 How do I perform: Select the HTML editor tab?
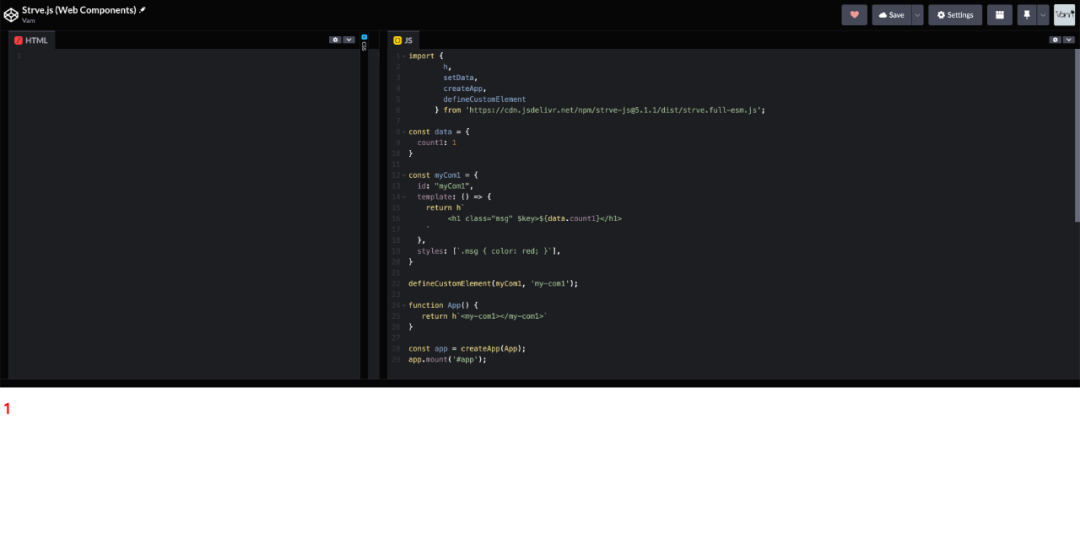tap(30, 40)
